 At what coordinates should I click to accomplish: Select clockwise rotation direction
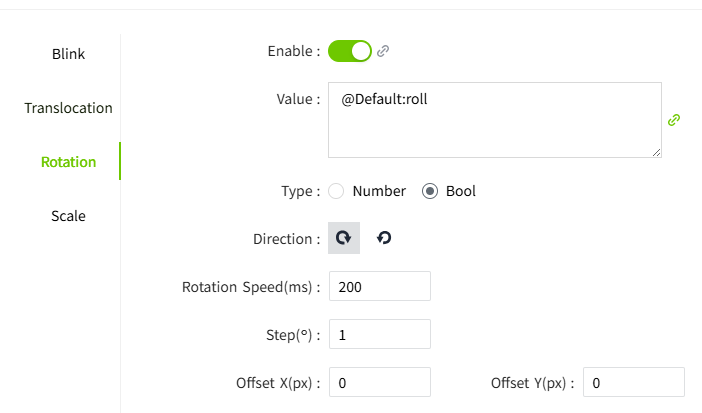click(x=344, y=238)
